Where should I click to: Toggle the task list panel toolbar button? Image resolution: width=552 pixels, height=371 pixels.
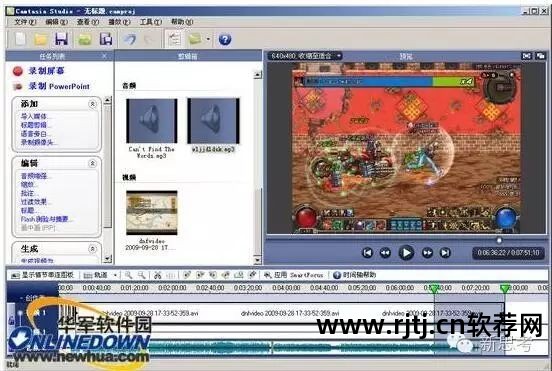[x=174, y=39]
